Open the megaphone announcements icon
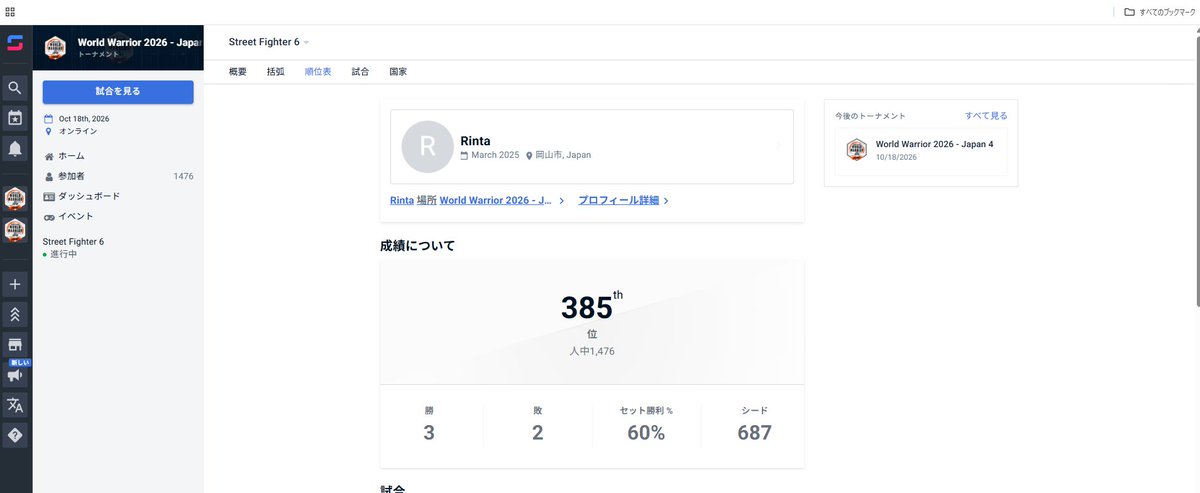Image resolution: width=1200 pixels, height=493 pixels. tap(15, 375)
